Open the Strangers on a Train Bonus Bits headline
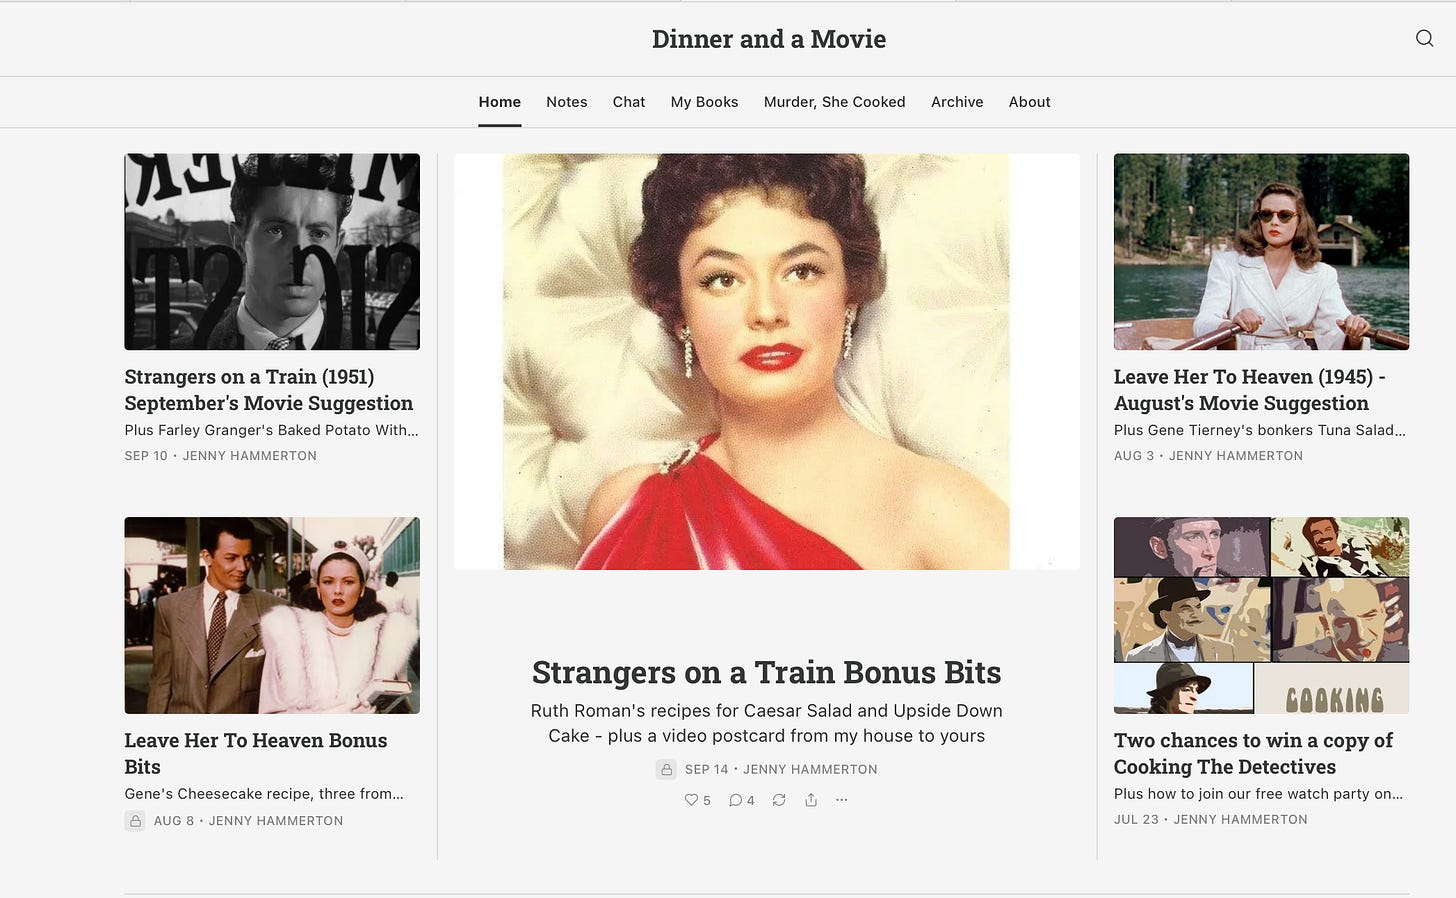1456x898 pixels. click(766, 672)
